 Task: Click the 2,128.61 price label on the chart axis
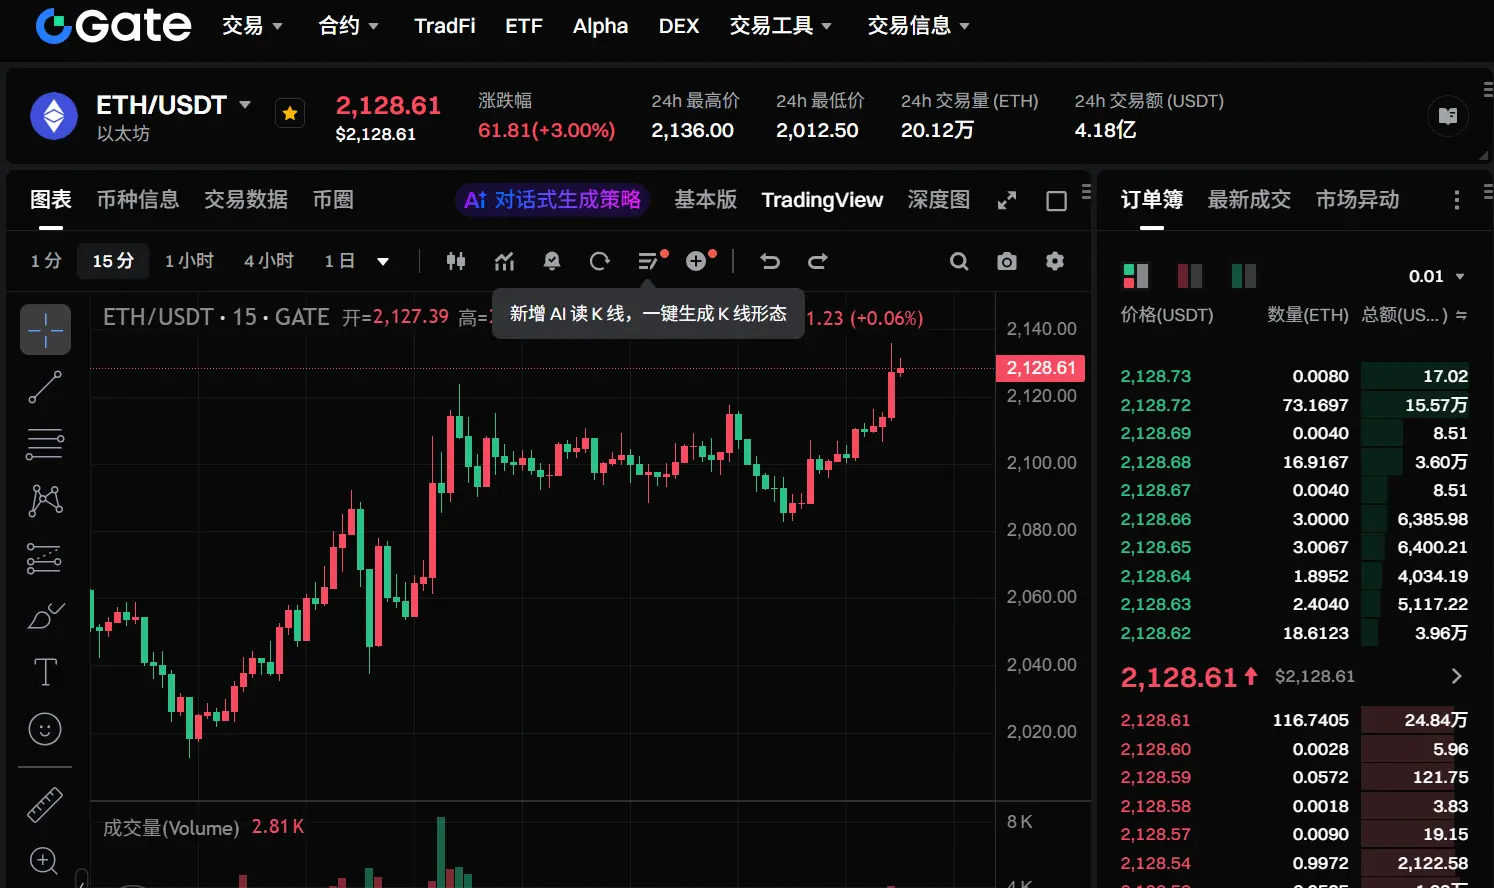[x=1041, y=368]
